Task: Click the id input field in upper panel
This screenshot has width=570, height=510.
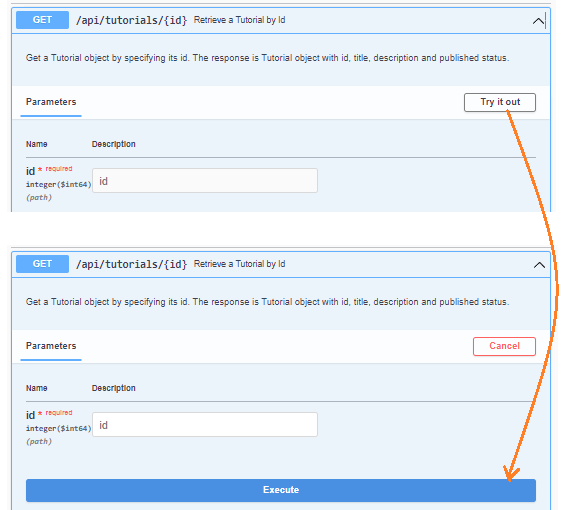Action: point(205,181)
